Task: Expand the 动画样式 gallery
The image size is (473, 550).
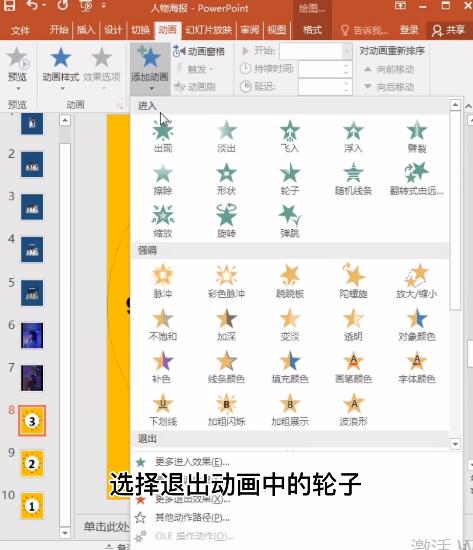Action: point(61,69)
